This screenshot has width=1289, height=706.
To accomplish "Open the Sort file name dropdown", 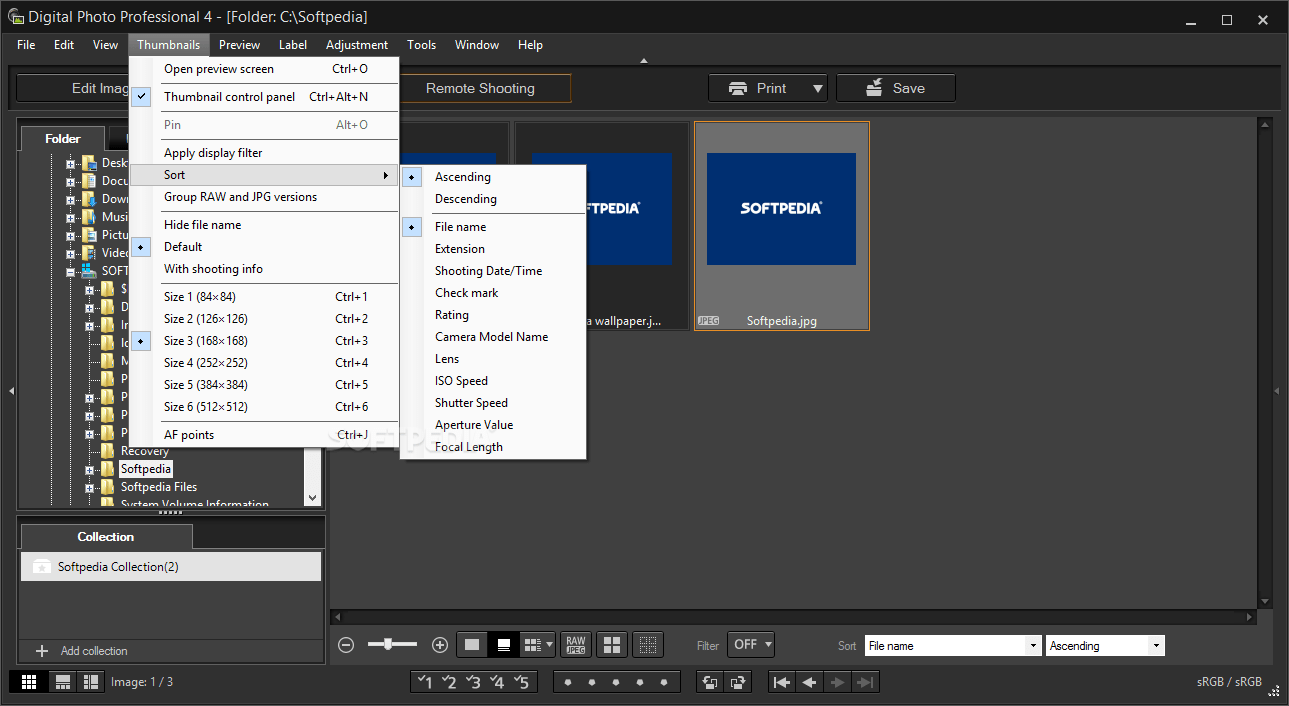I will click(x=950, y=644).
